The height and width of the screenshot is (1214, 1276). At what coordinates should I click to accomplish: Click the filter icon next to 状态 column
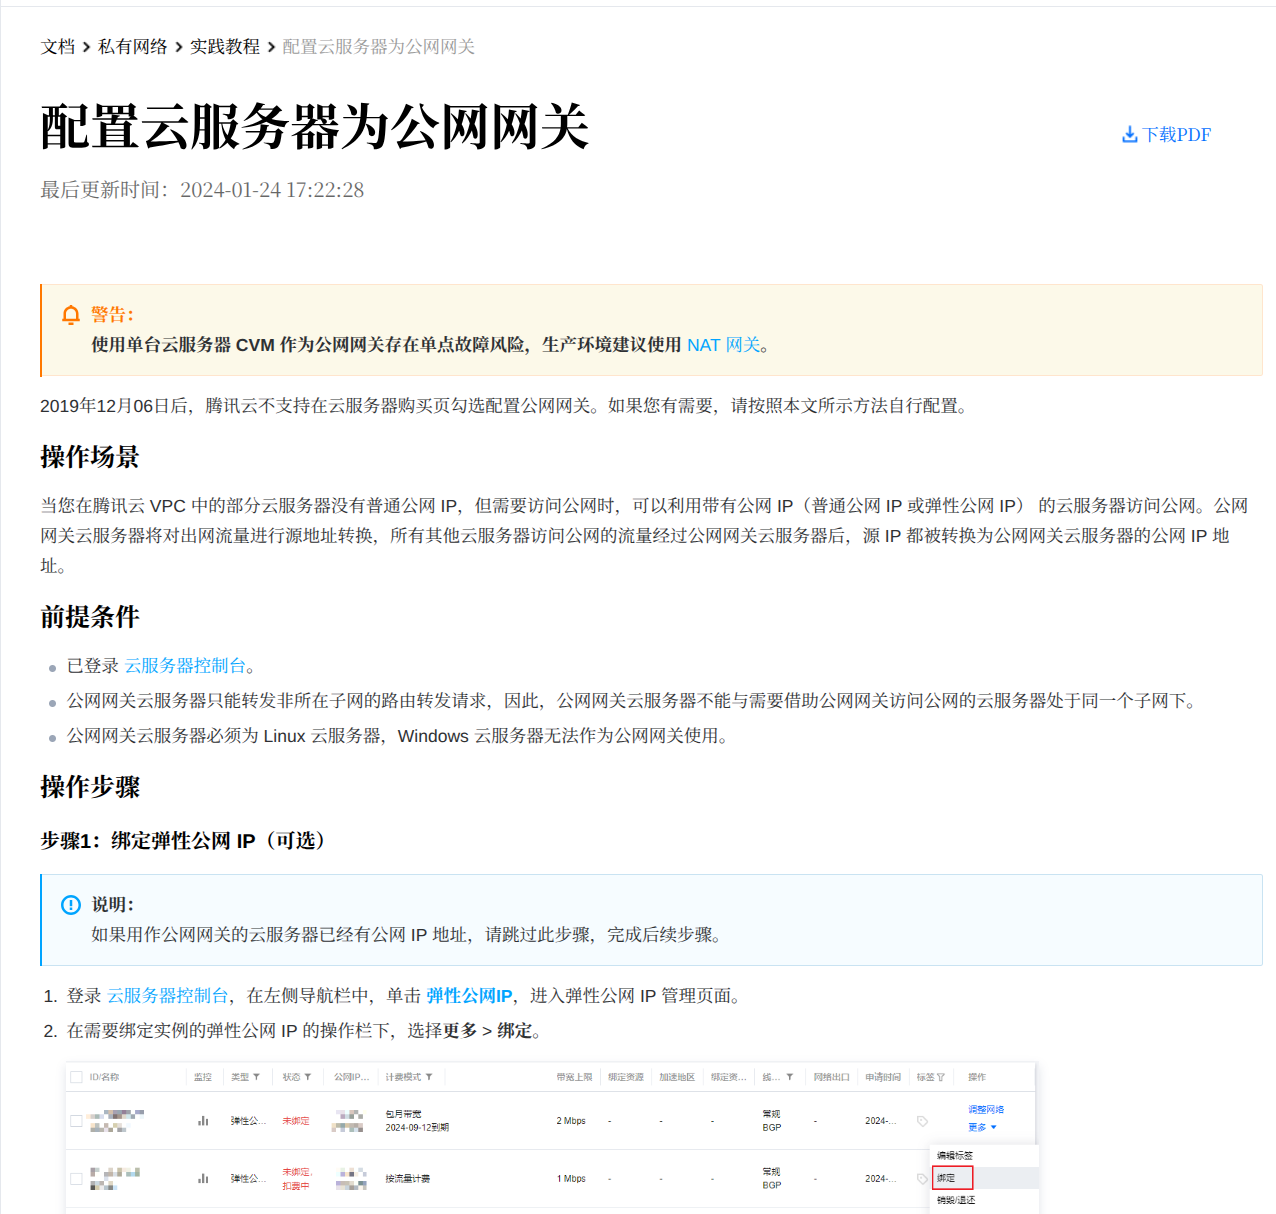tap(308, 1077)
